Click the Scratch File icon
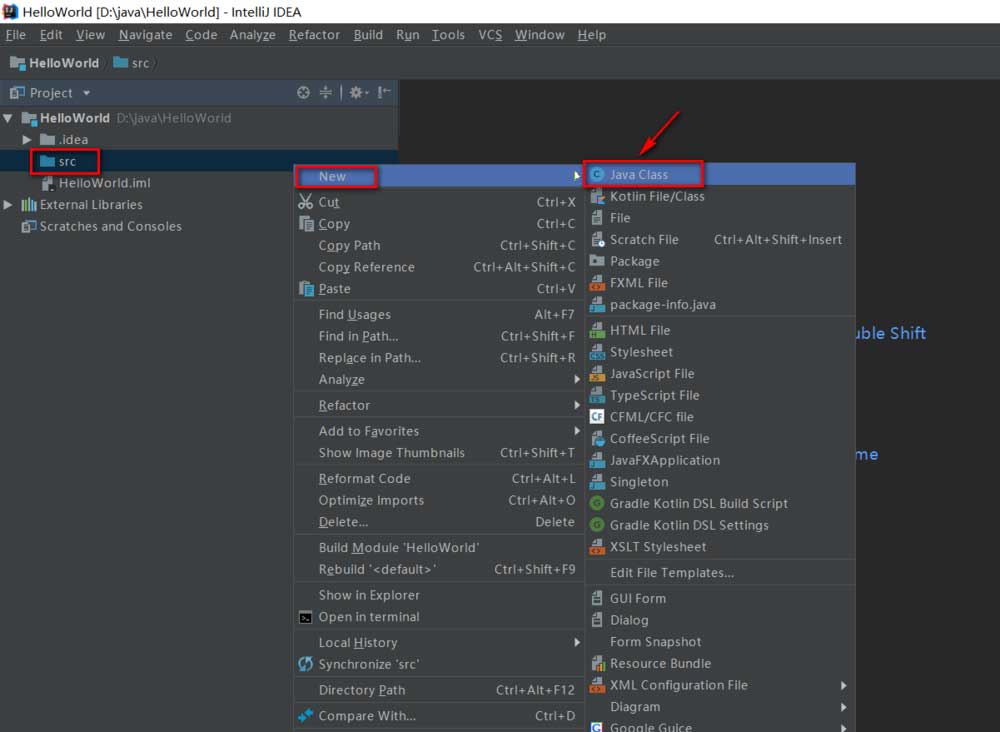Screen dimensions: 1000x732 click(x=597, y=240)
